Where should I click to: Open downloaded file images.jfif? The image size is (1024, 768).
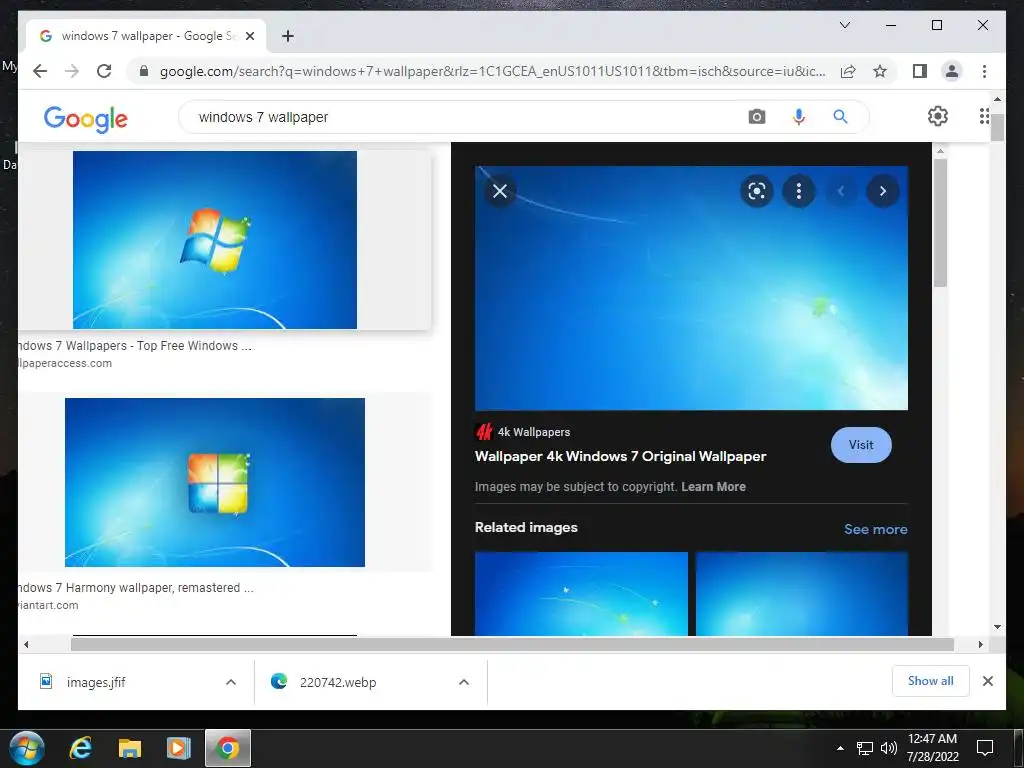click(95, 682)
